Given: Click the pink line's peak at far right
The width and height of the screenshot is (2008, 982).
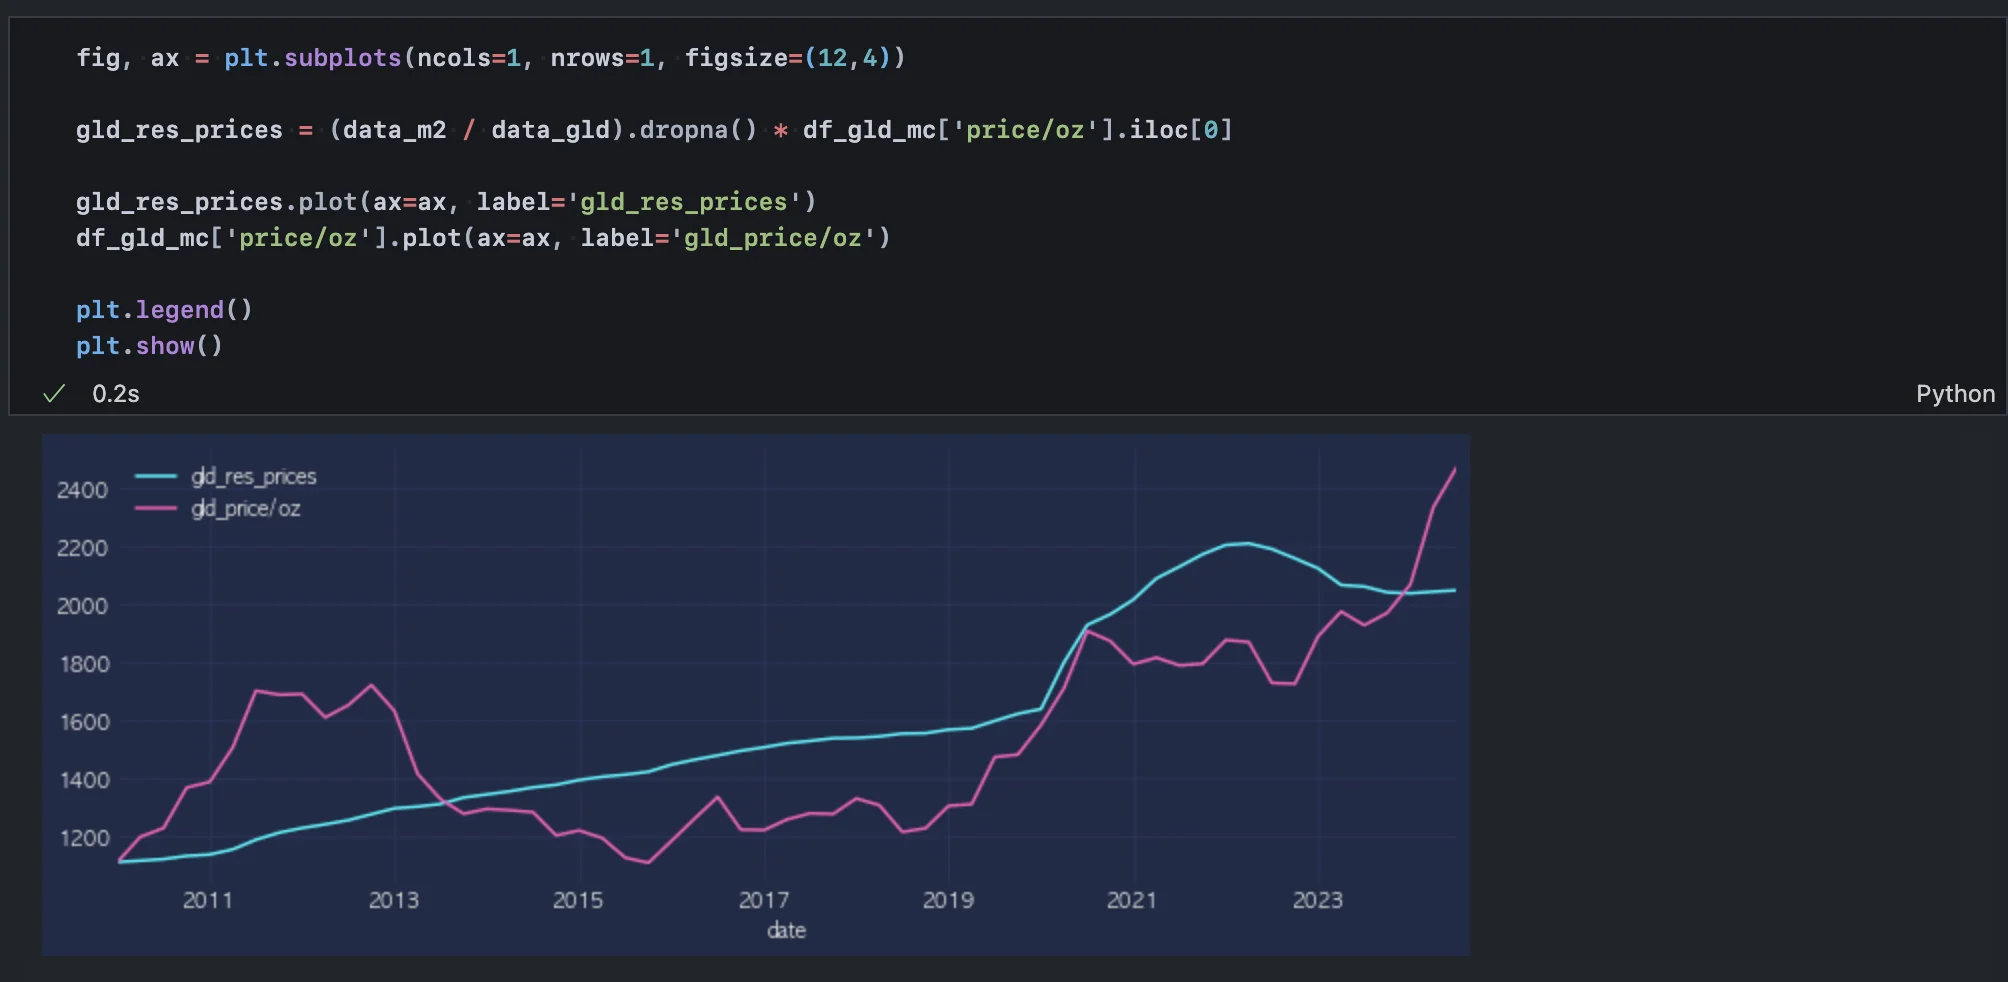Looking at the screenshot, I should (1454, 469).
